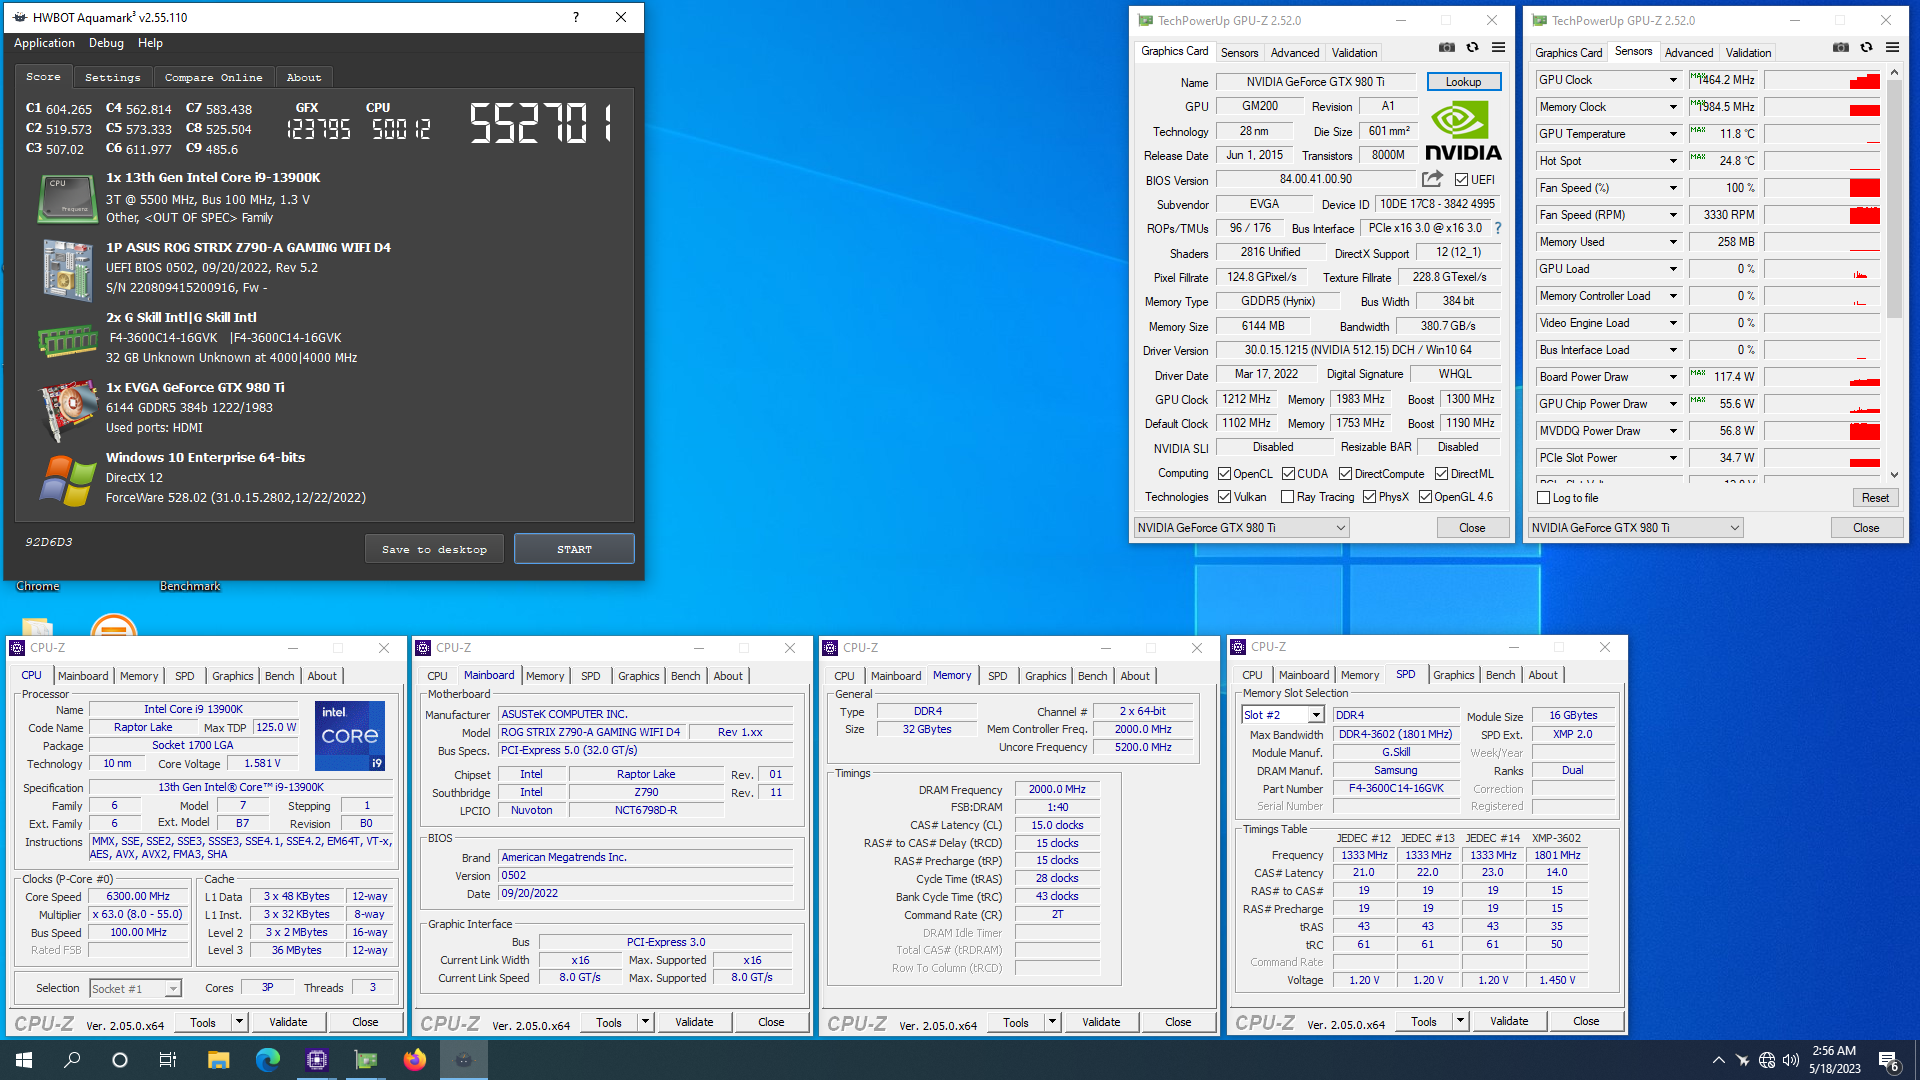Screen dimensions: 1920x1080
Task: Click the START benchmark button
Action: (574, 549)
